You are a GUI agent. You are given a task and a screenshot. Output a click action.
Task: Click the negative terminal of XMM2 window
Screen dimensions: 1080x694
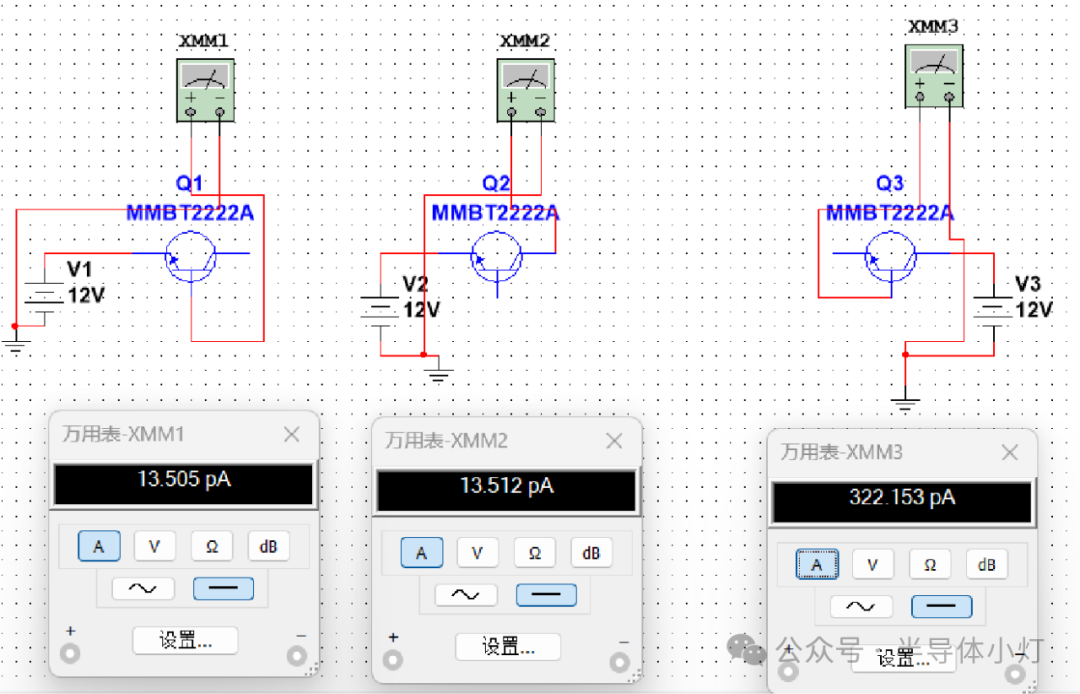[x=619, y=662]
